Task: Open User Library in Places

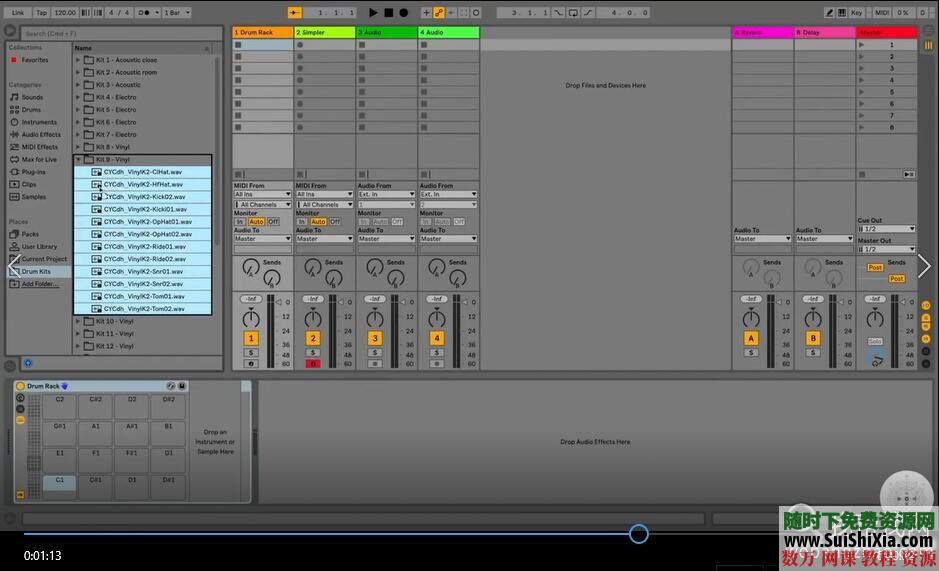Action: [39, 246]
